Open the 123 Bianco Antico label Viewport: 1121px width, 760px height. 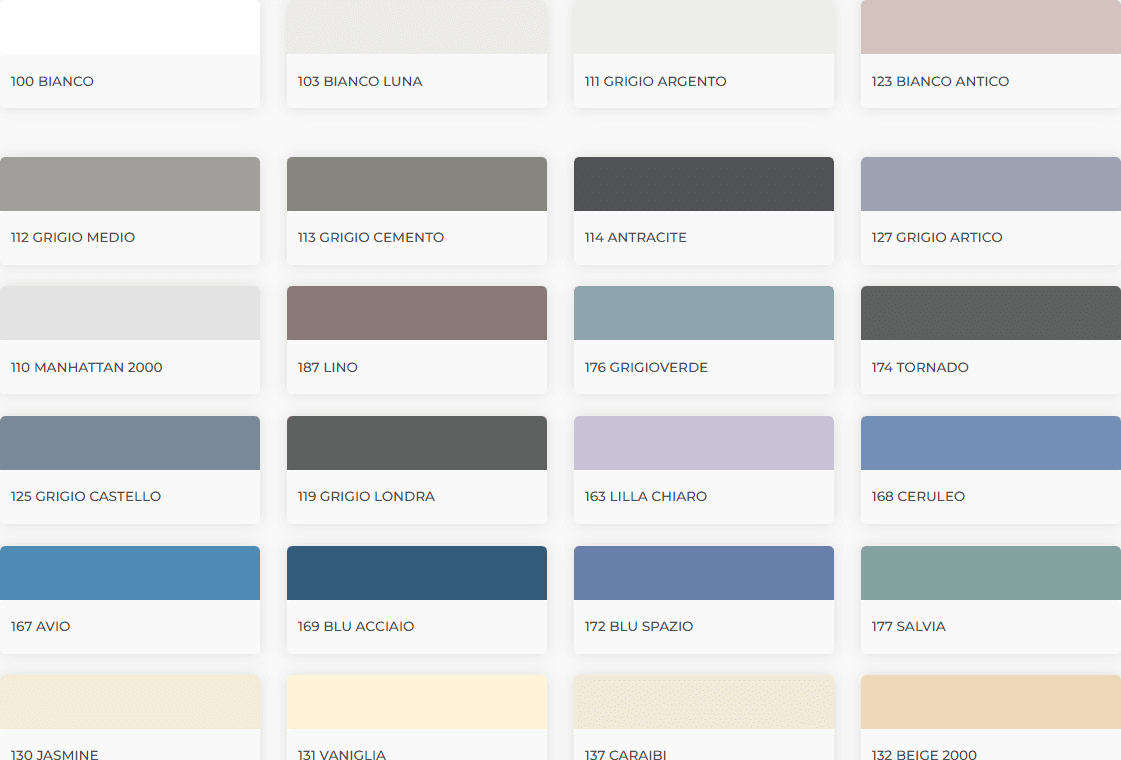point(940,82)
